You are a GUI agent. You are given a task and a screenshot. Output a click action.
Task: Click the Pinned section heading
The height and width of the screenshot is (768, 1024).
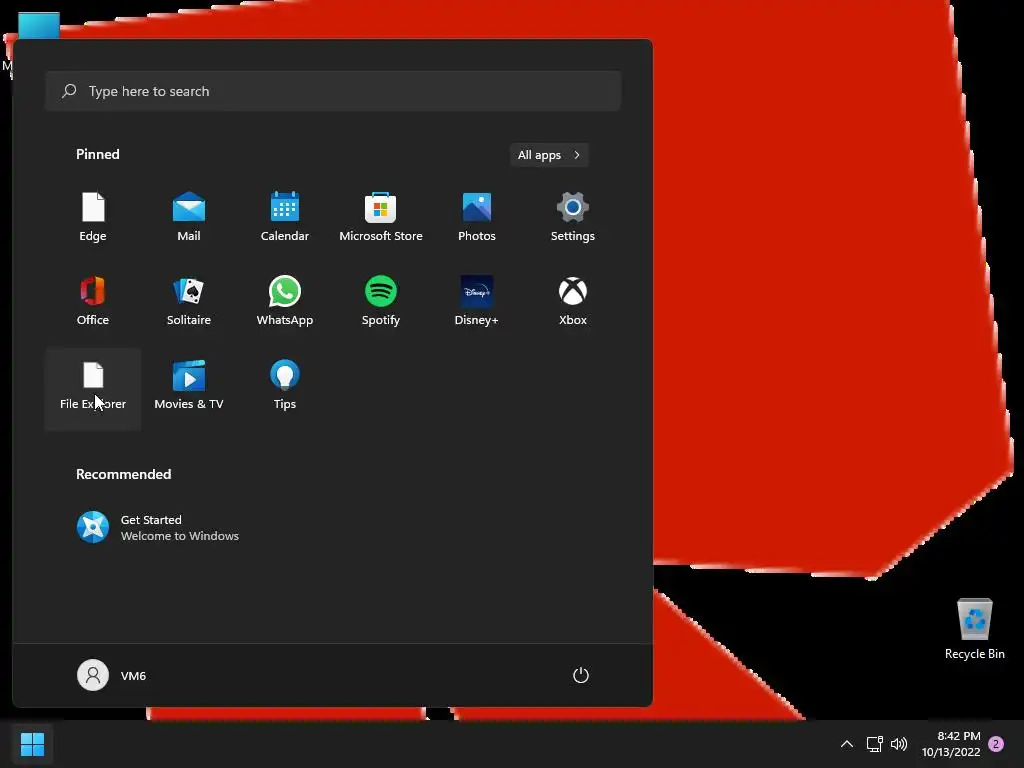point(98,154)
